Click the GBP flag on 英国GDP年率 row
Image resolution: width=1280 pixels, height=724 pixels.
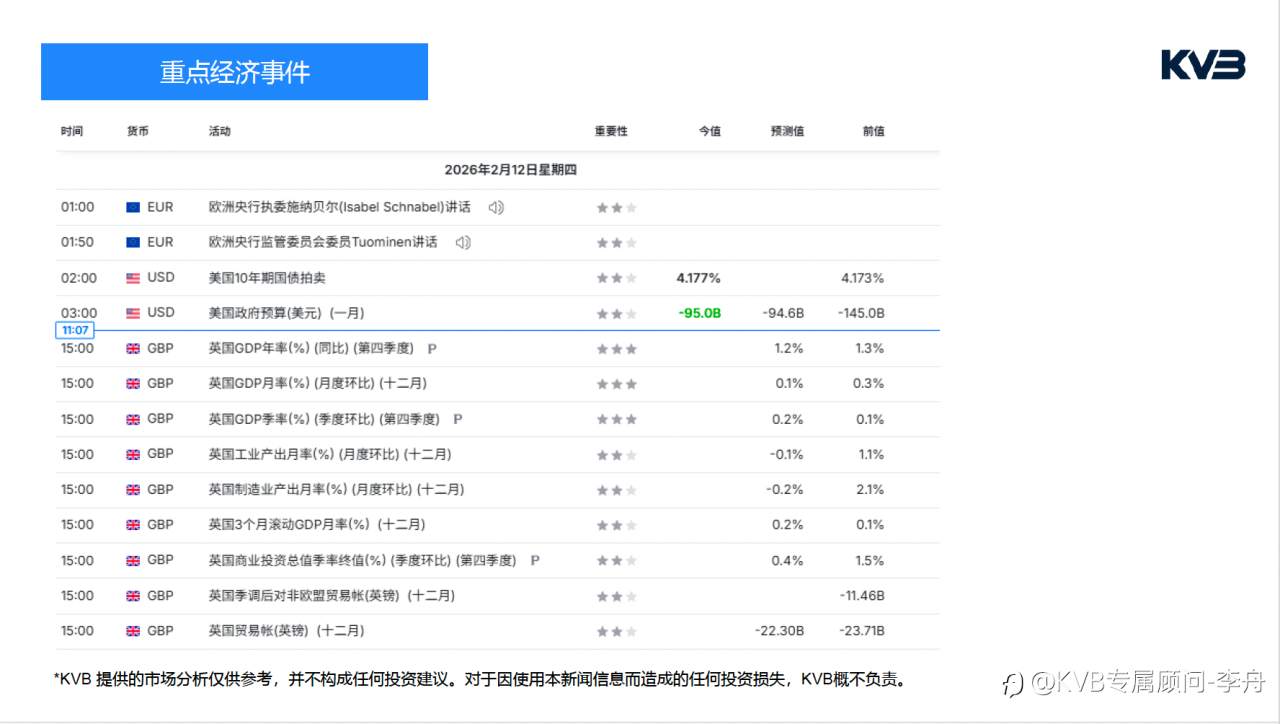pos(131,348)
